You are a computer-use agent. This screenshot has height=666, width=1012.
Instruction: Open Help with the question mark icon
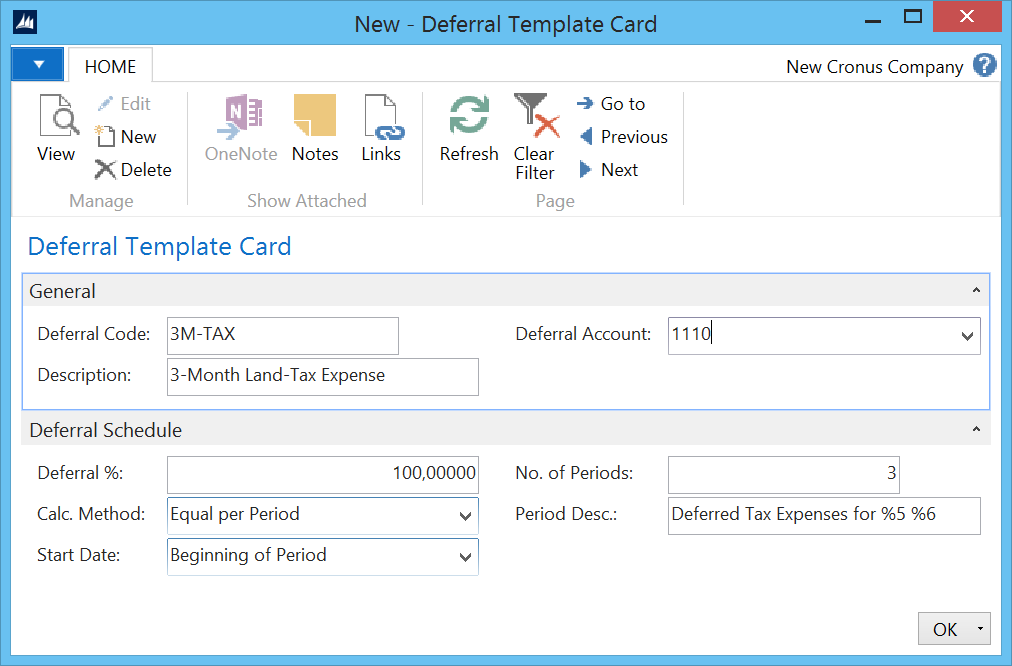[x=984, y=66]
